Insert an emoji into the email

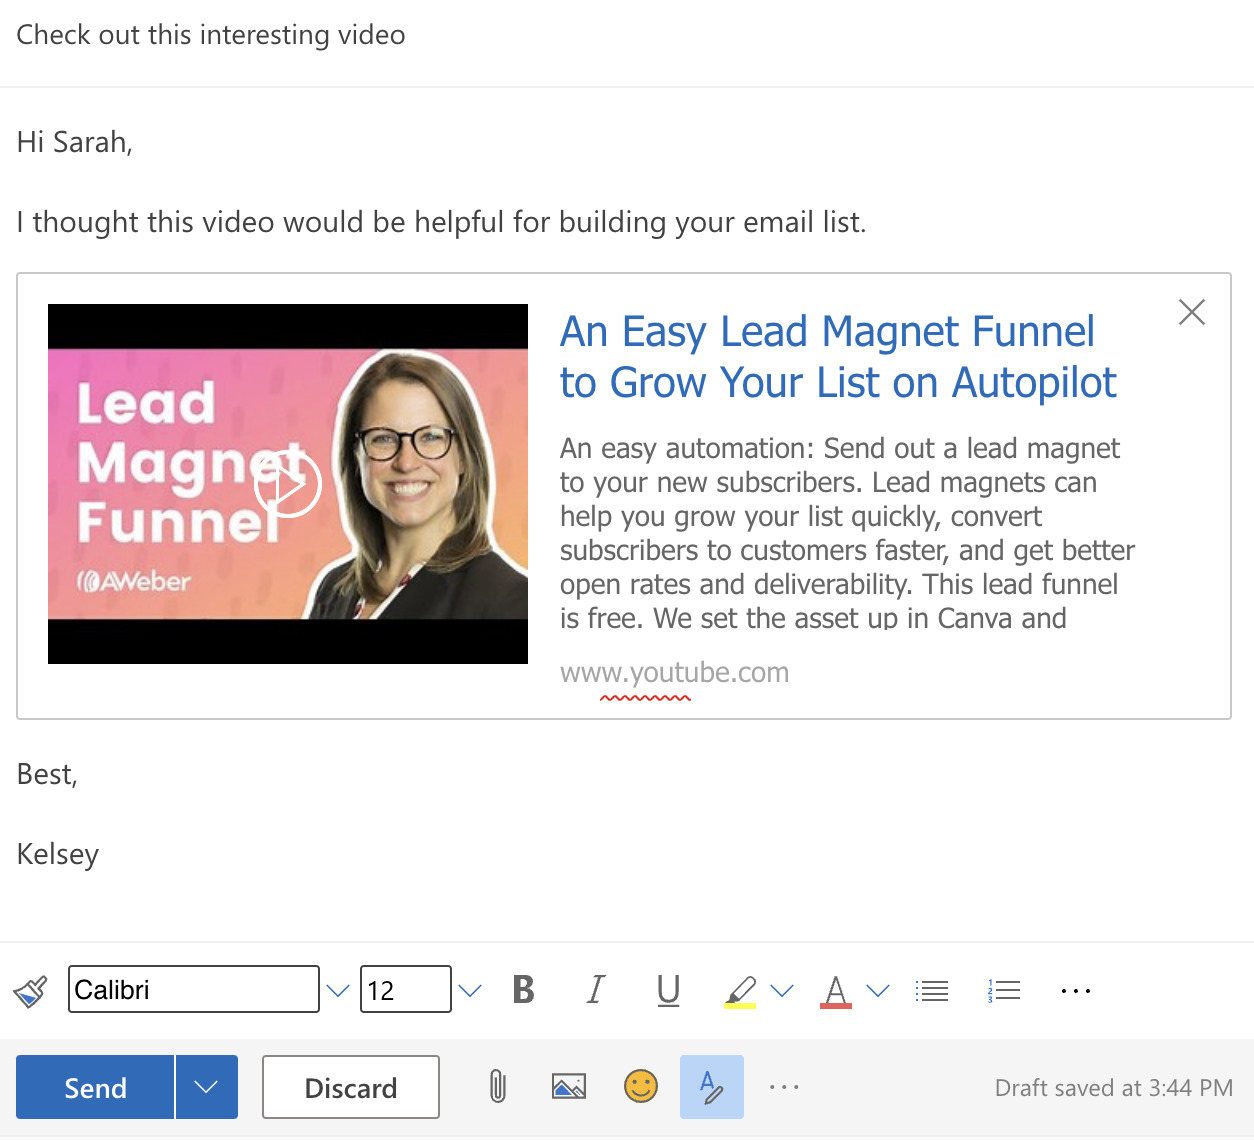(641, 1086)
